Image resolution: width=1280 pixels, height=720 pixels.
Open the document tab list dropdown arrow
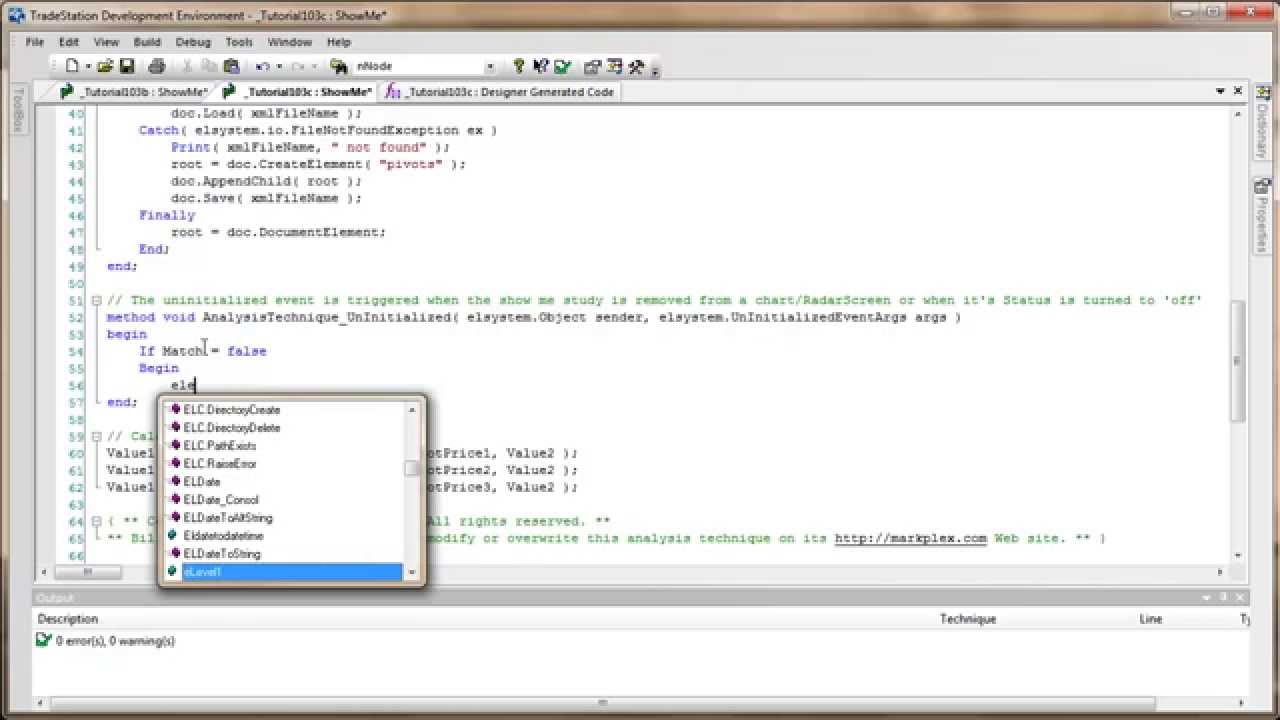point(1222,91)
